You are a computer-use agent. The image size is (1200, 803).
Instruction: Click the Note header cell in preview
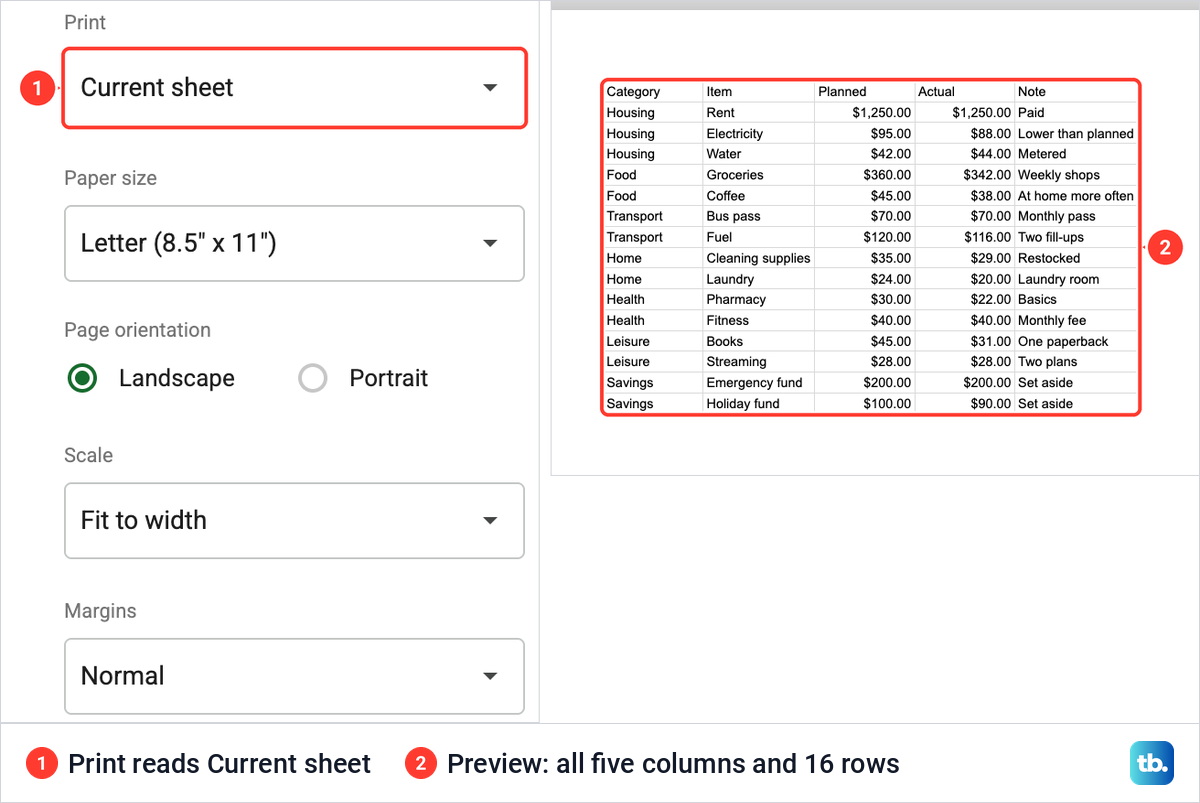coord(1076,92)
